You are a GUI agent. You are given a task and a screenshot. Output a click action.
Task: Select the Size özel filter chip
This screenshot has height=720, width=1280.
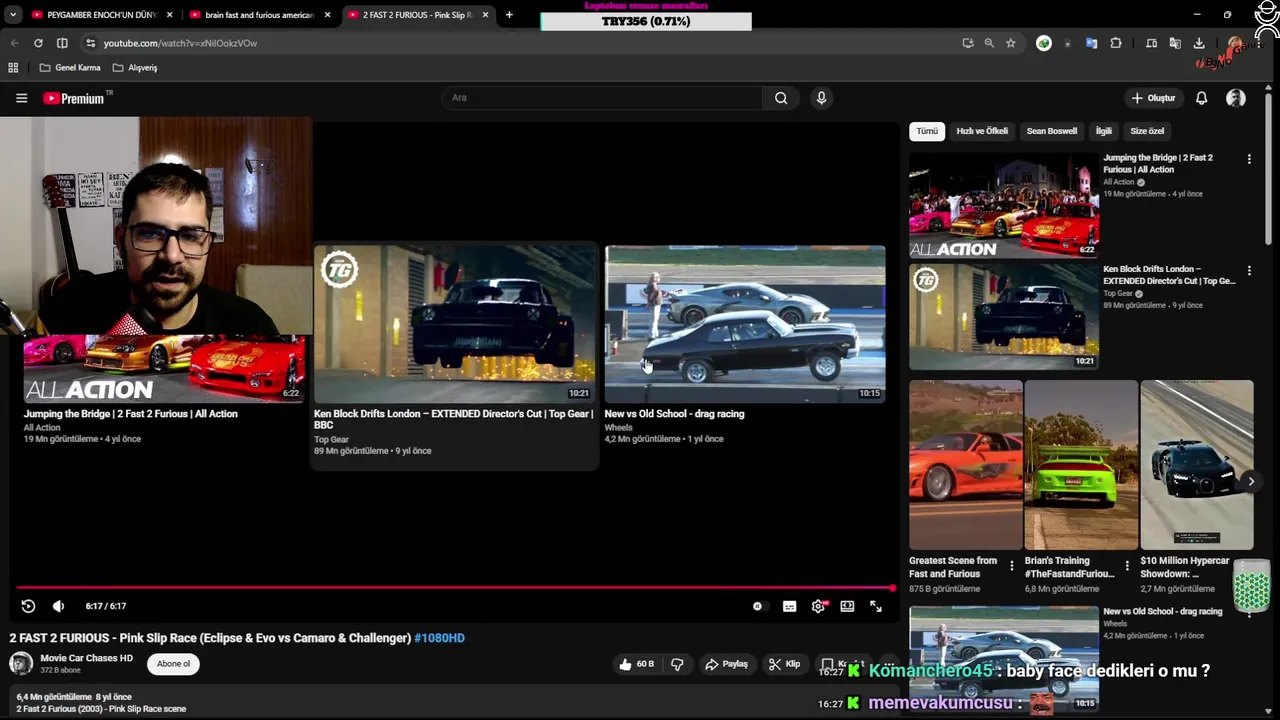coord(1147,131)
